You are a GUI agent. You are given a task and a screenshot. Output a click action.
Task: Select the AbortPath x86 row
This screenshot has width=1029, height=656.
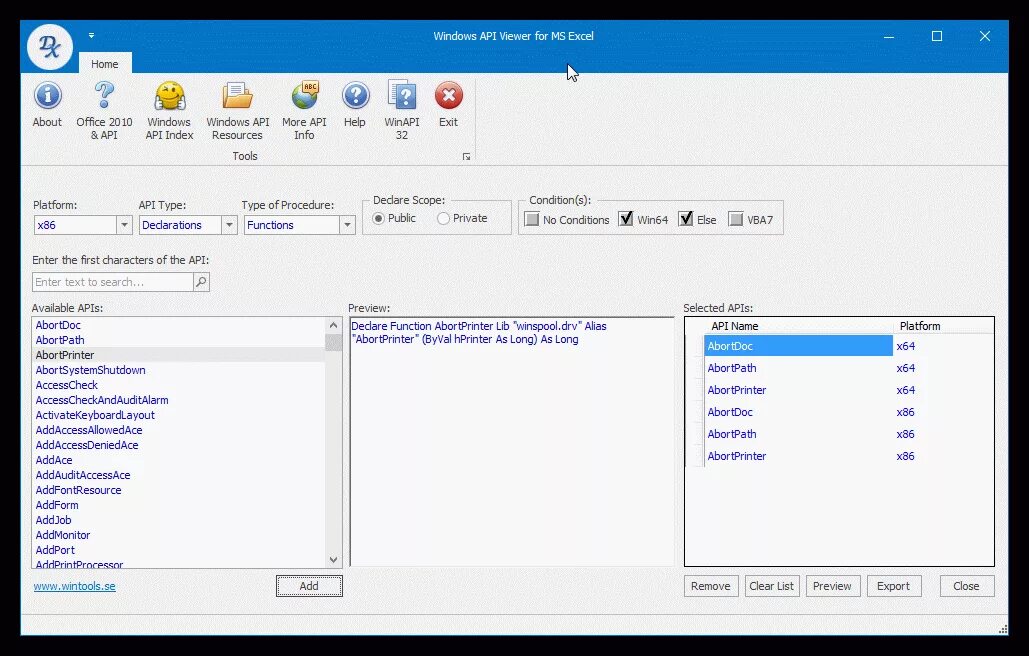pos(849,434)
